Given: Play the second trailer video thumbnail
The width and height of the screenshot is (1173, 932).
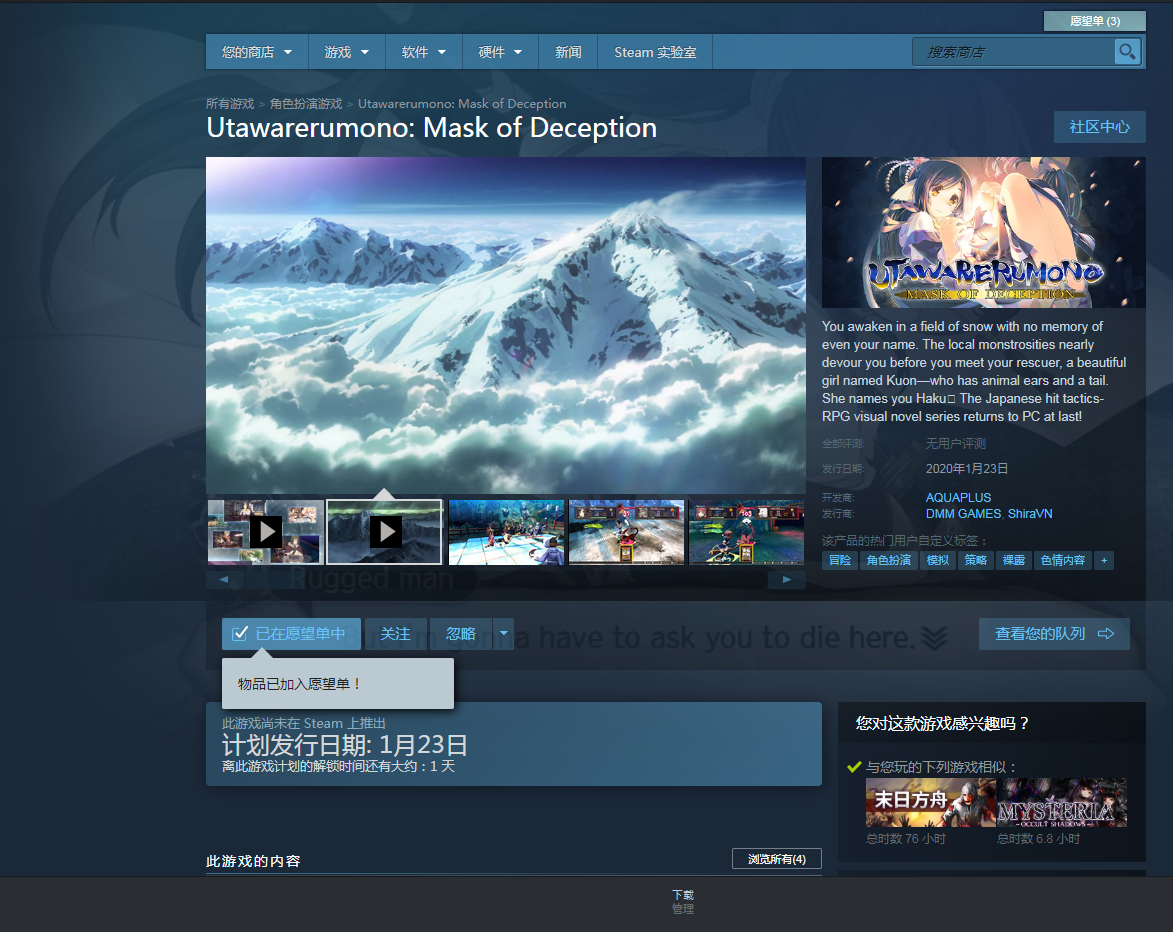Looking at the screenshot, I should coord(385,532).
